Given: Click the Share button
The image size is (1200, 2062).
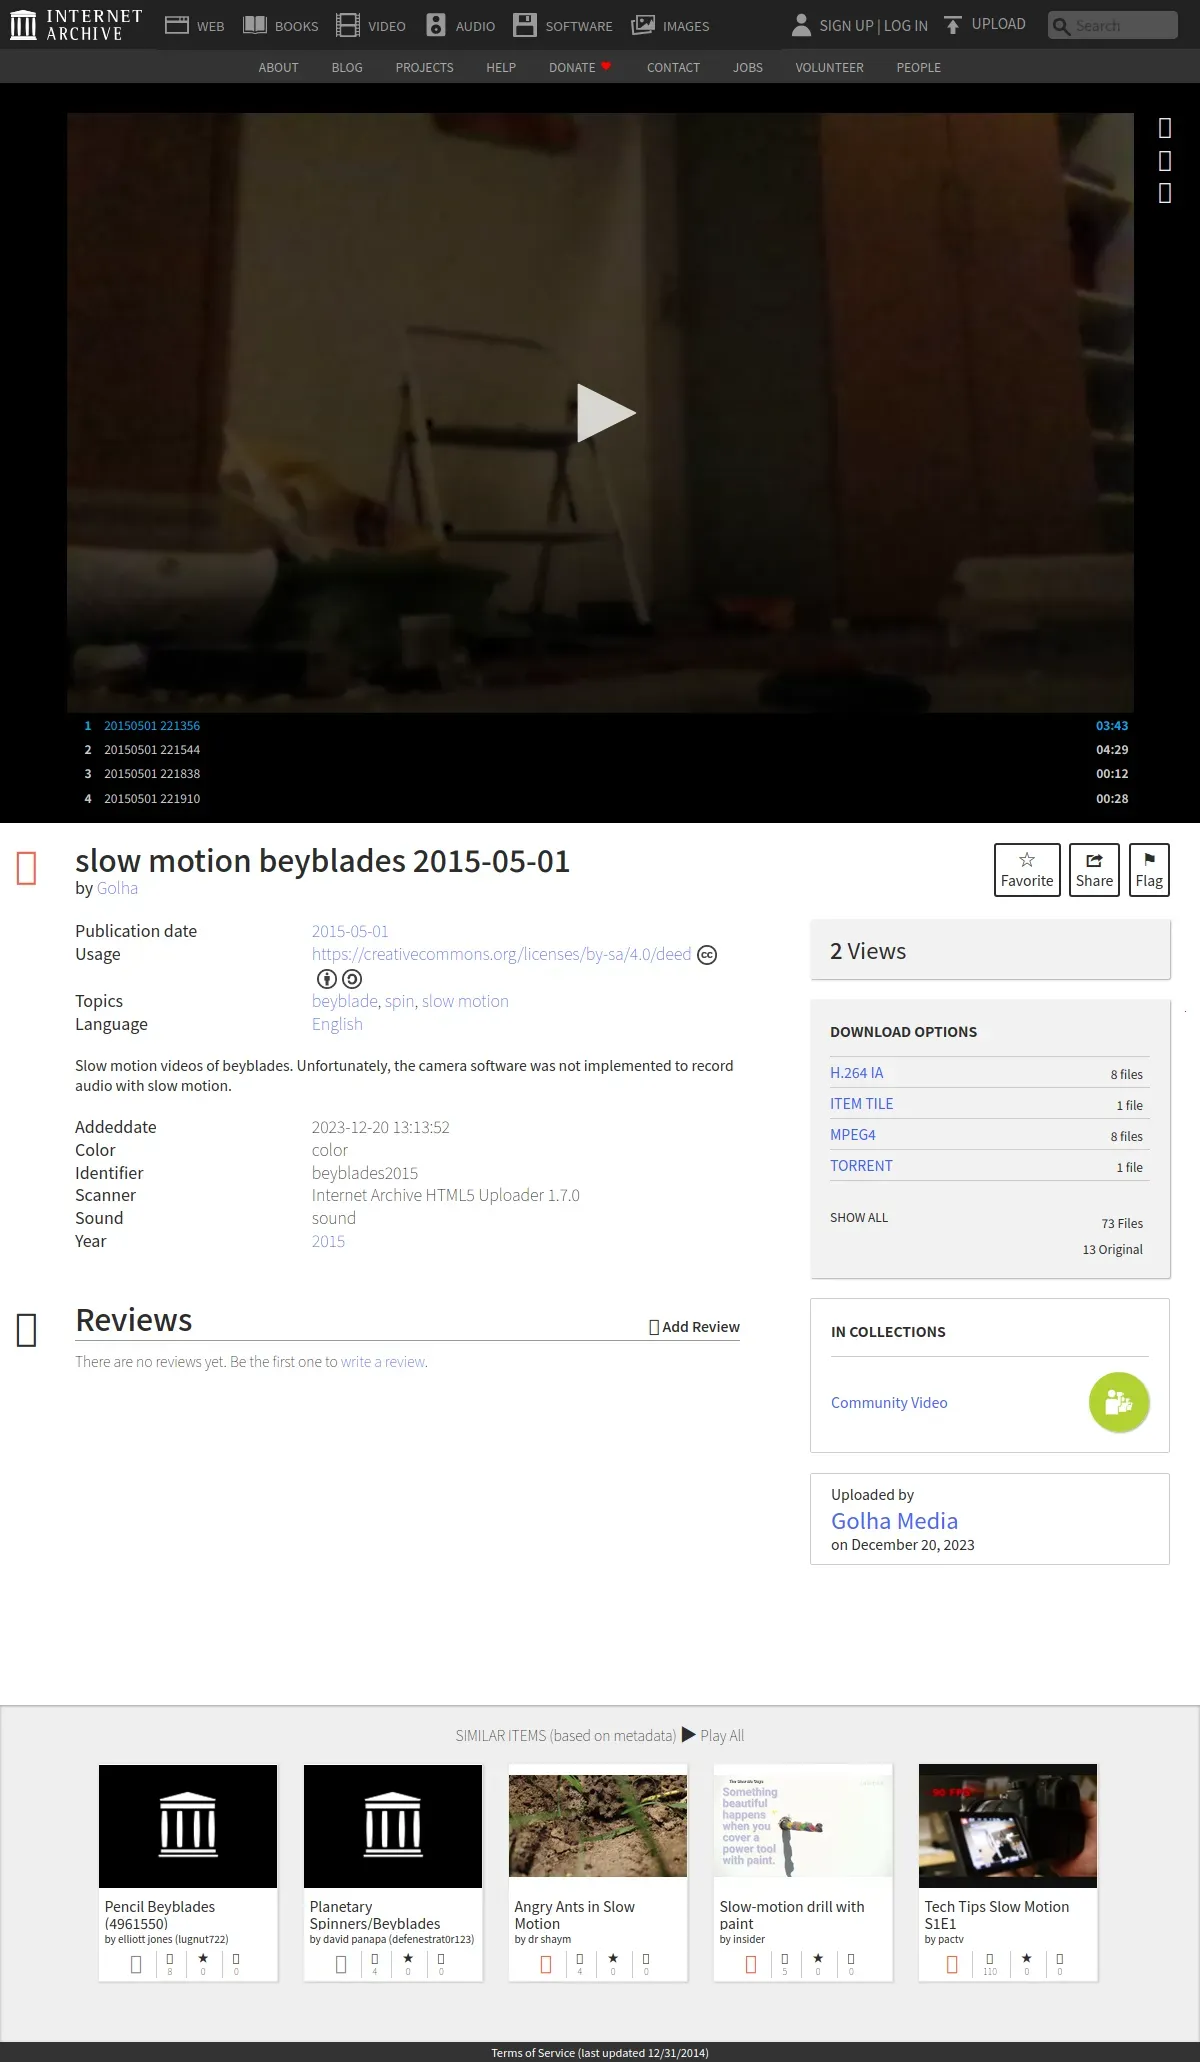Looking at the screenshot, I should (1094, 870).
